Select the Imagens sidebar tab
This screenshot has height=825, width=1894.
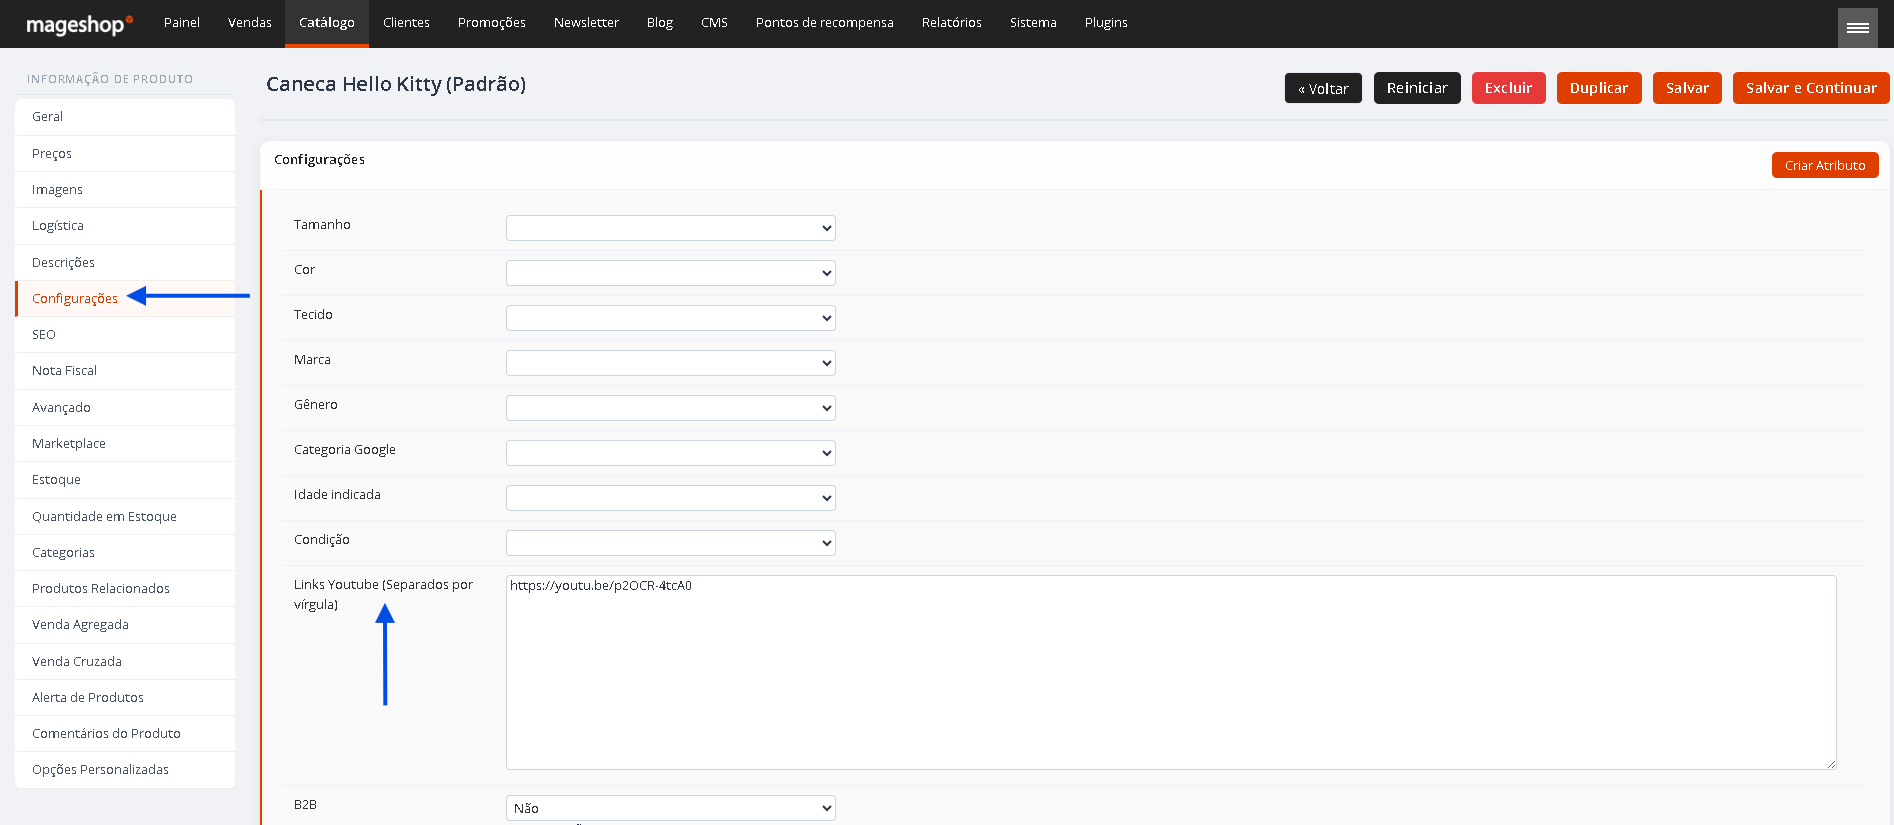click(125, 190)
